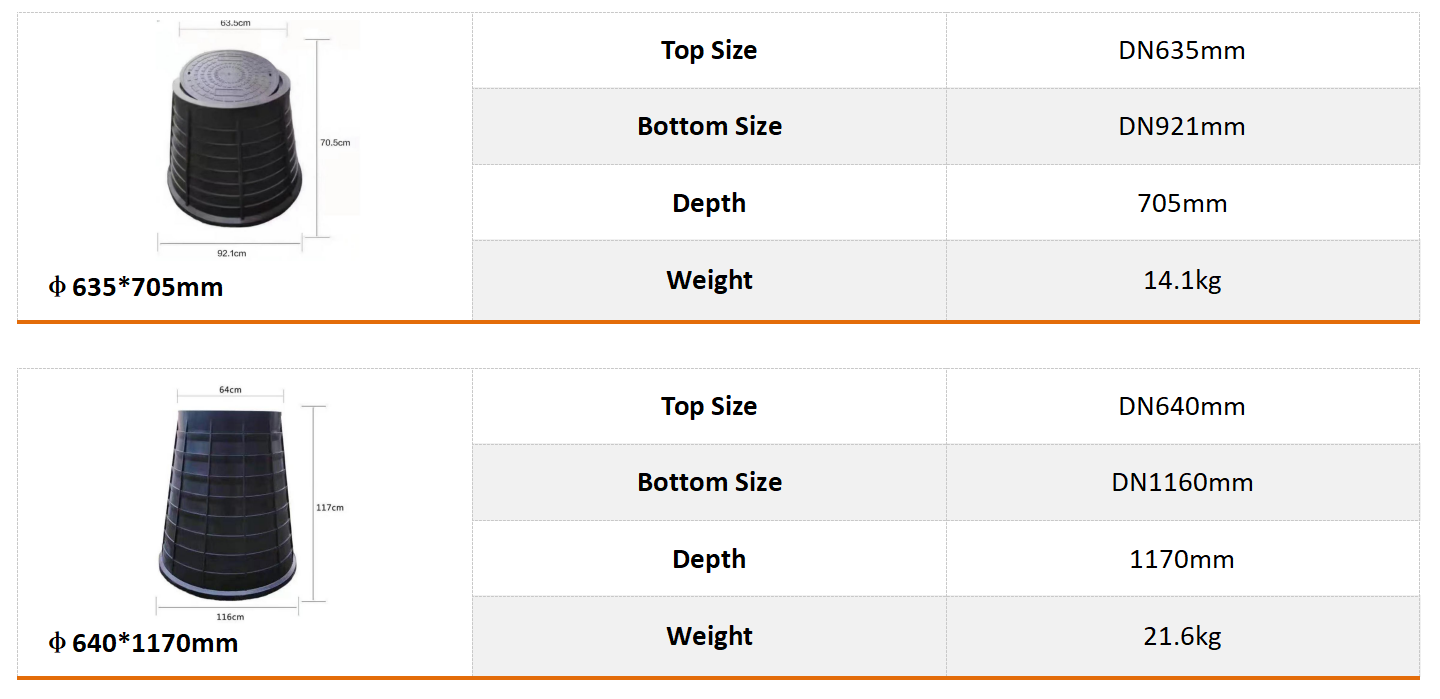Click the DN1160mm bottom size value
Viewport: 1440px width, 699px height.
coord(1182,483)
